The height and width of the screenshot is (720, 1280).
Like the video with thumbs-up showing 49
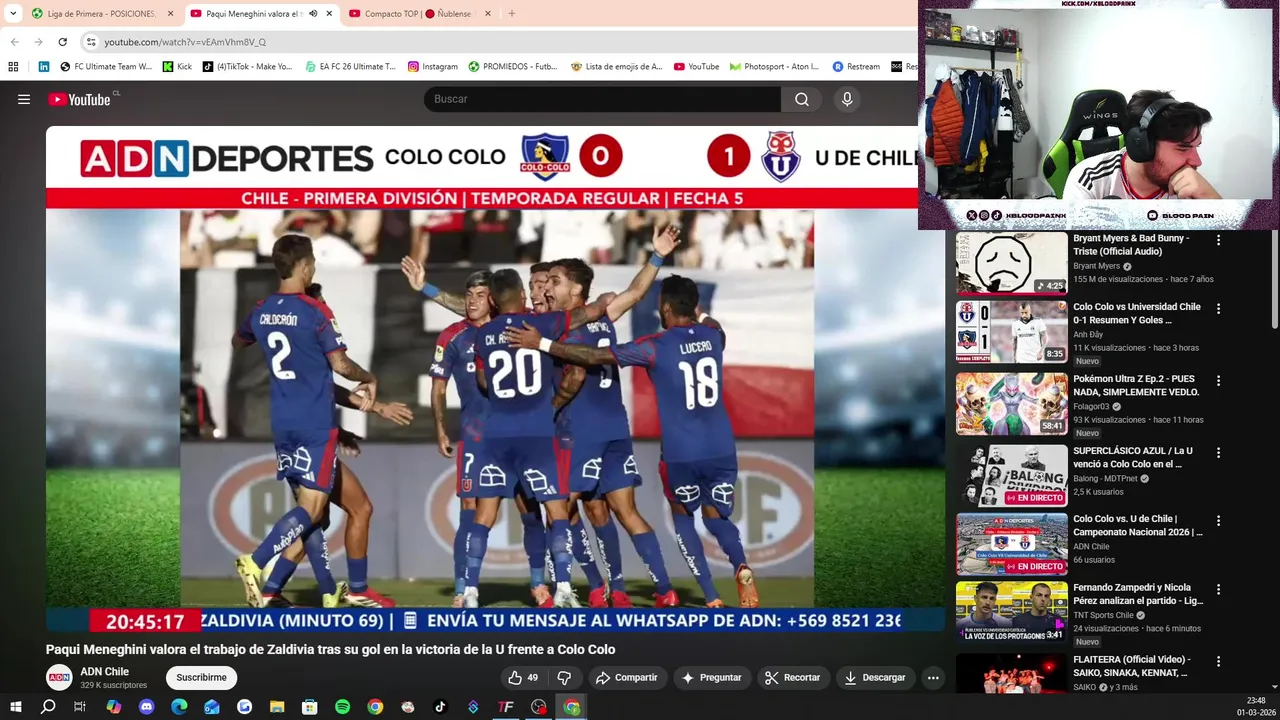pyautogui.click(x=524, y=678)
